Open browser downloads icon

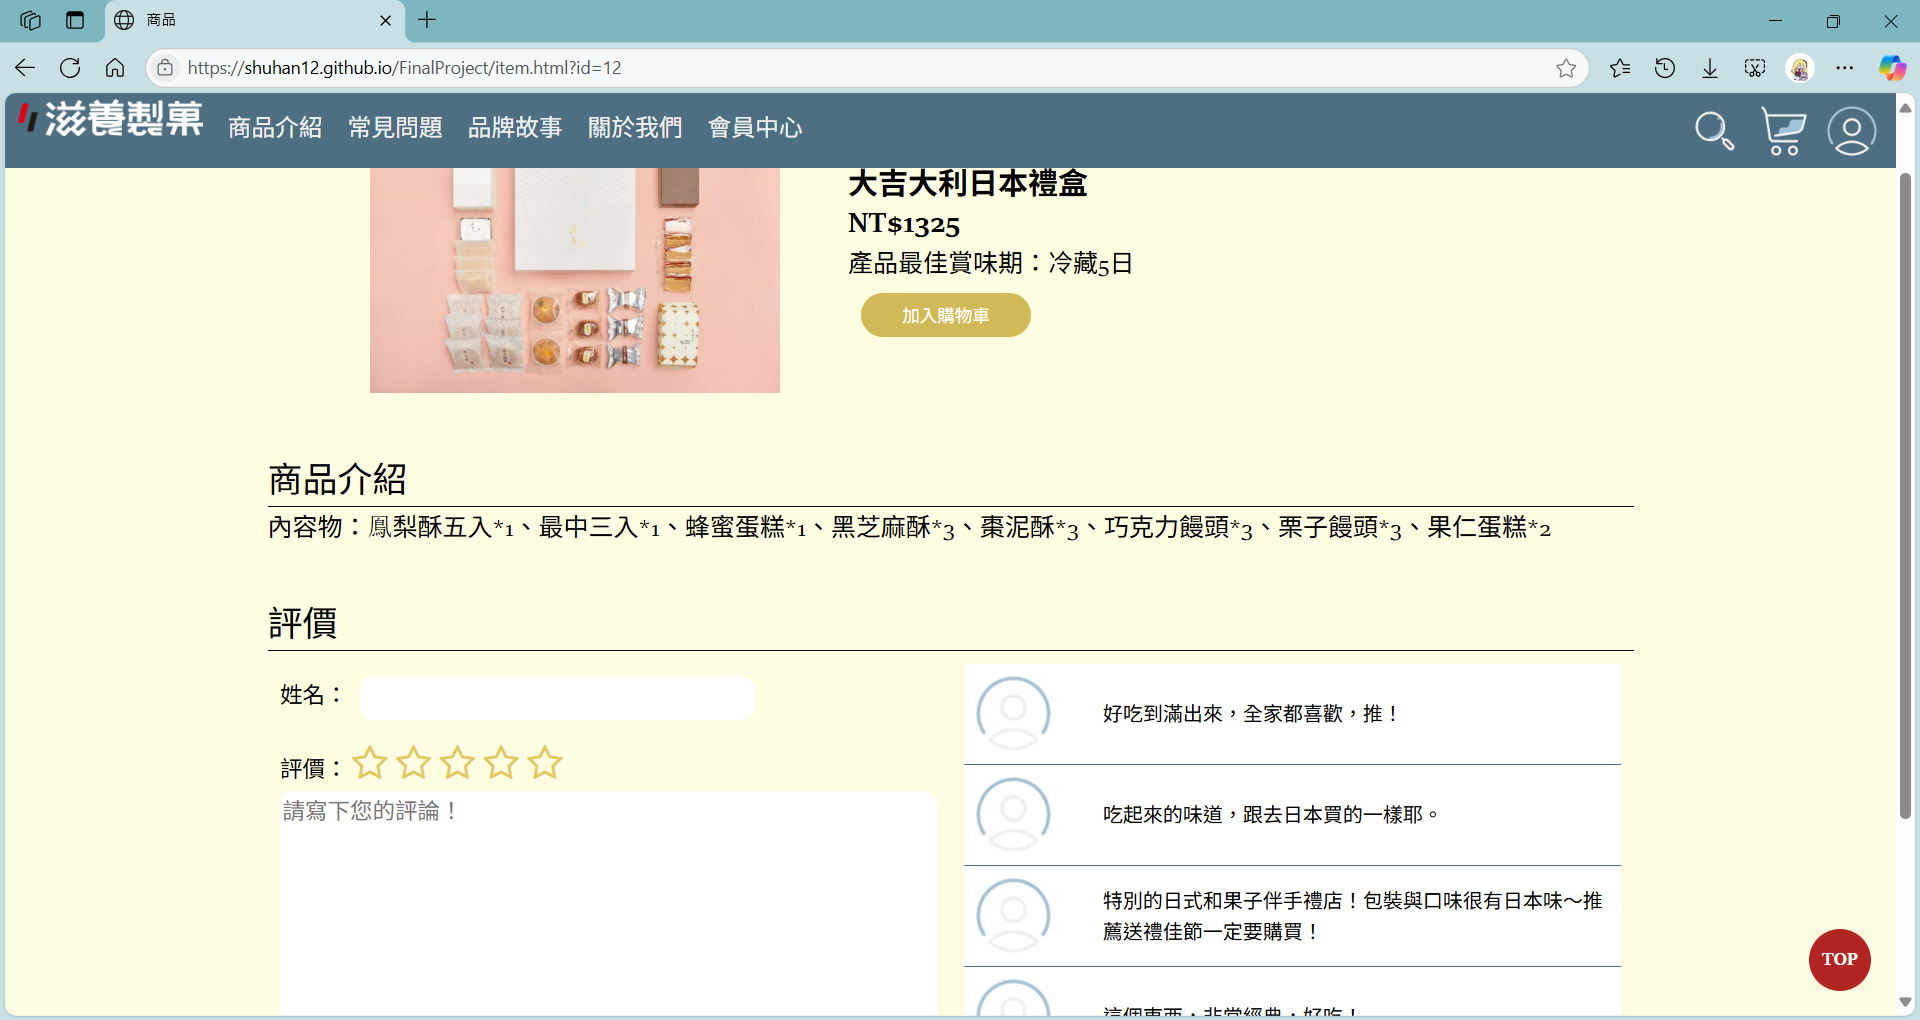1710,68
